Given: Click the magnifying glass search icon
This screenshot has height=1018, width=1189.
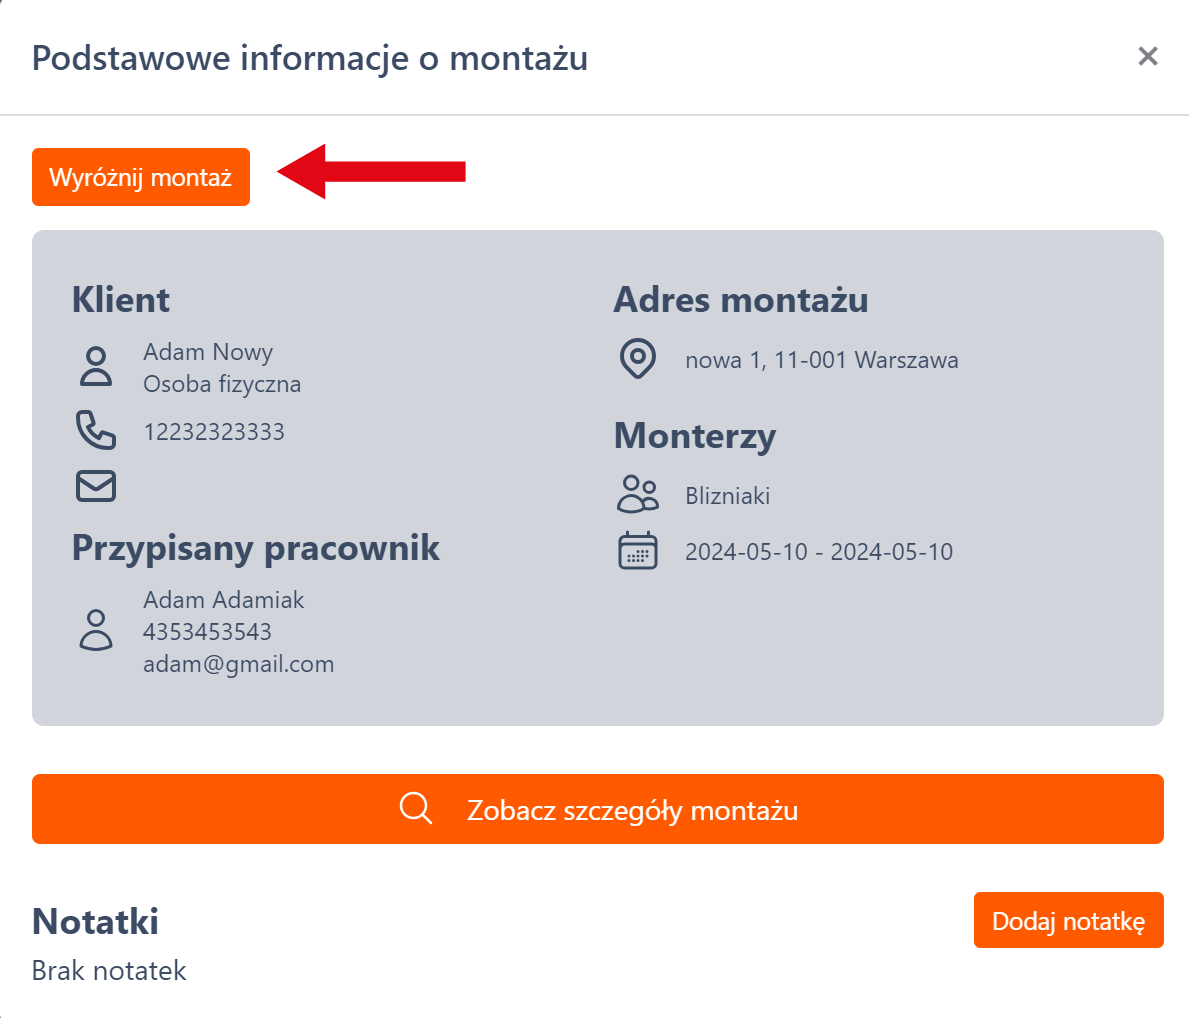Looking at the screenshot, I should tap(416, 808).
